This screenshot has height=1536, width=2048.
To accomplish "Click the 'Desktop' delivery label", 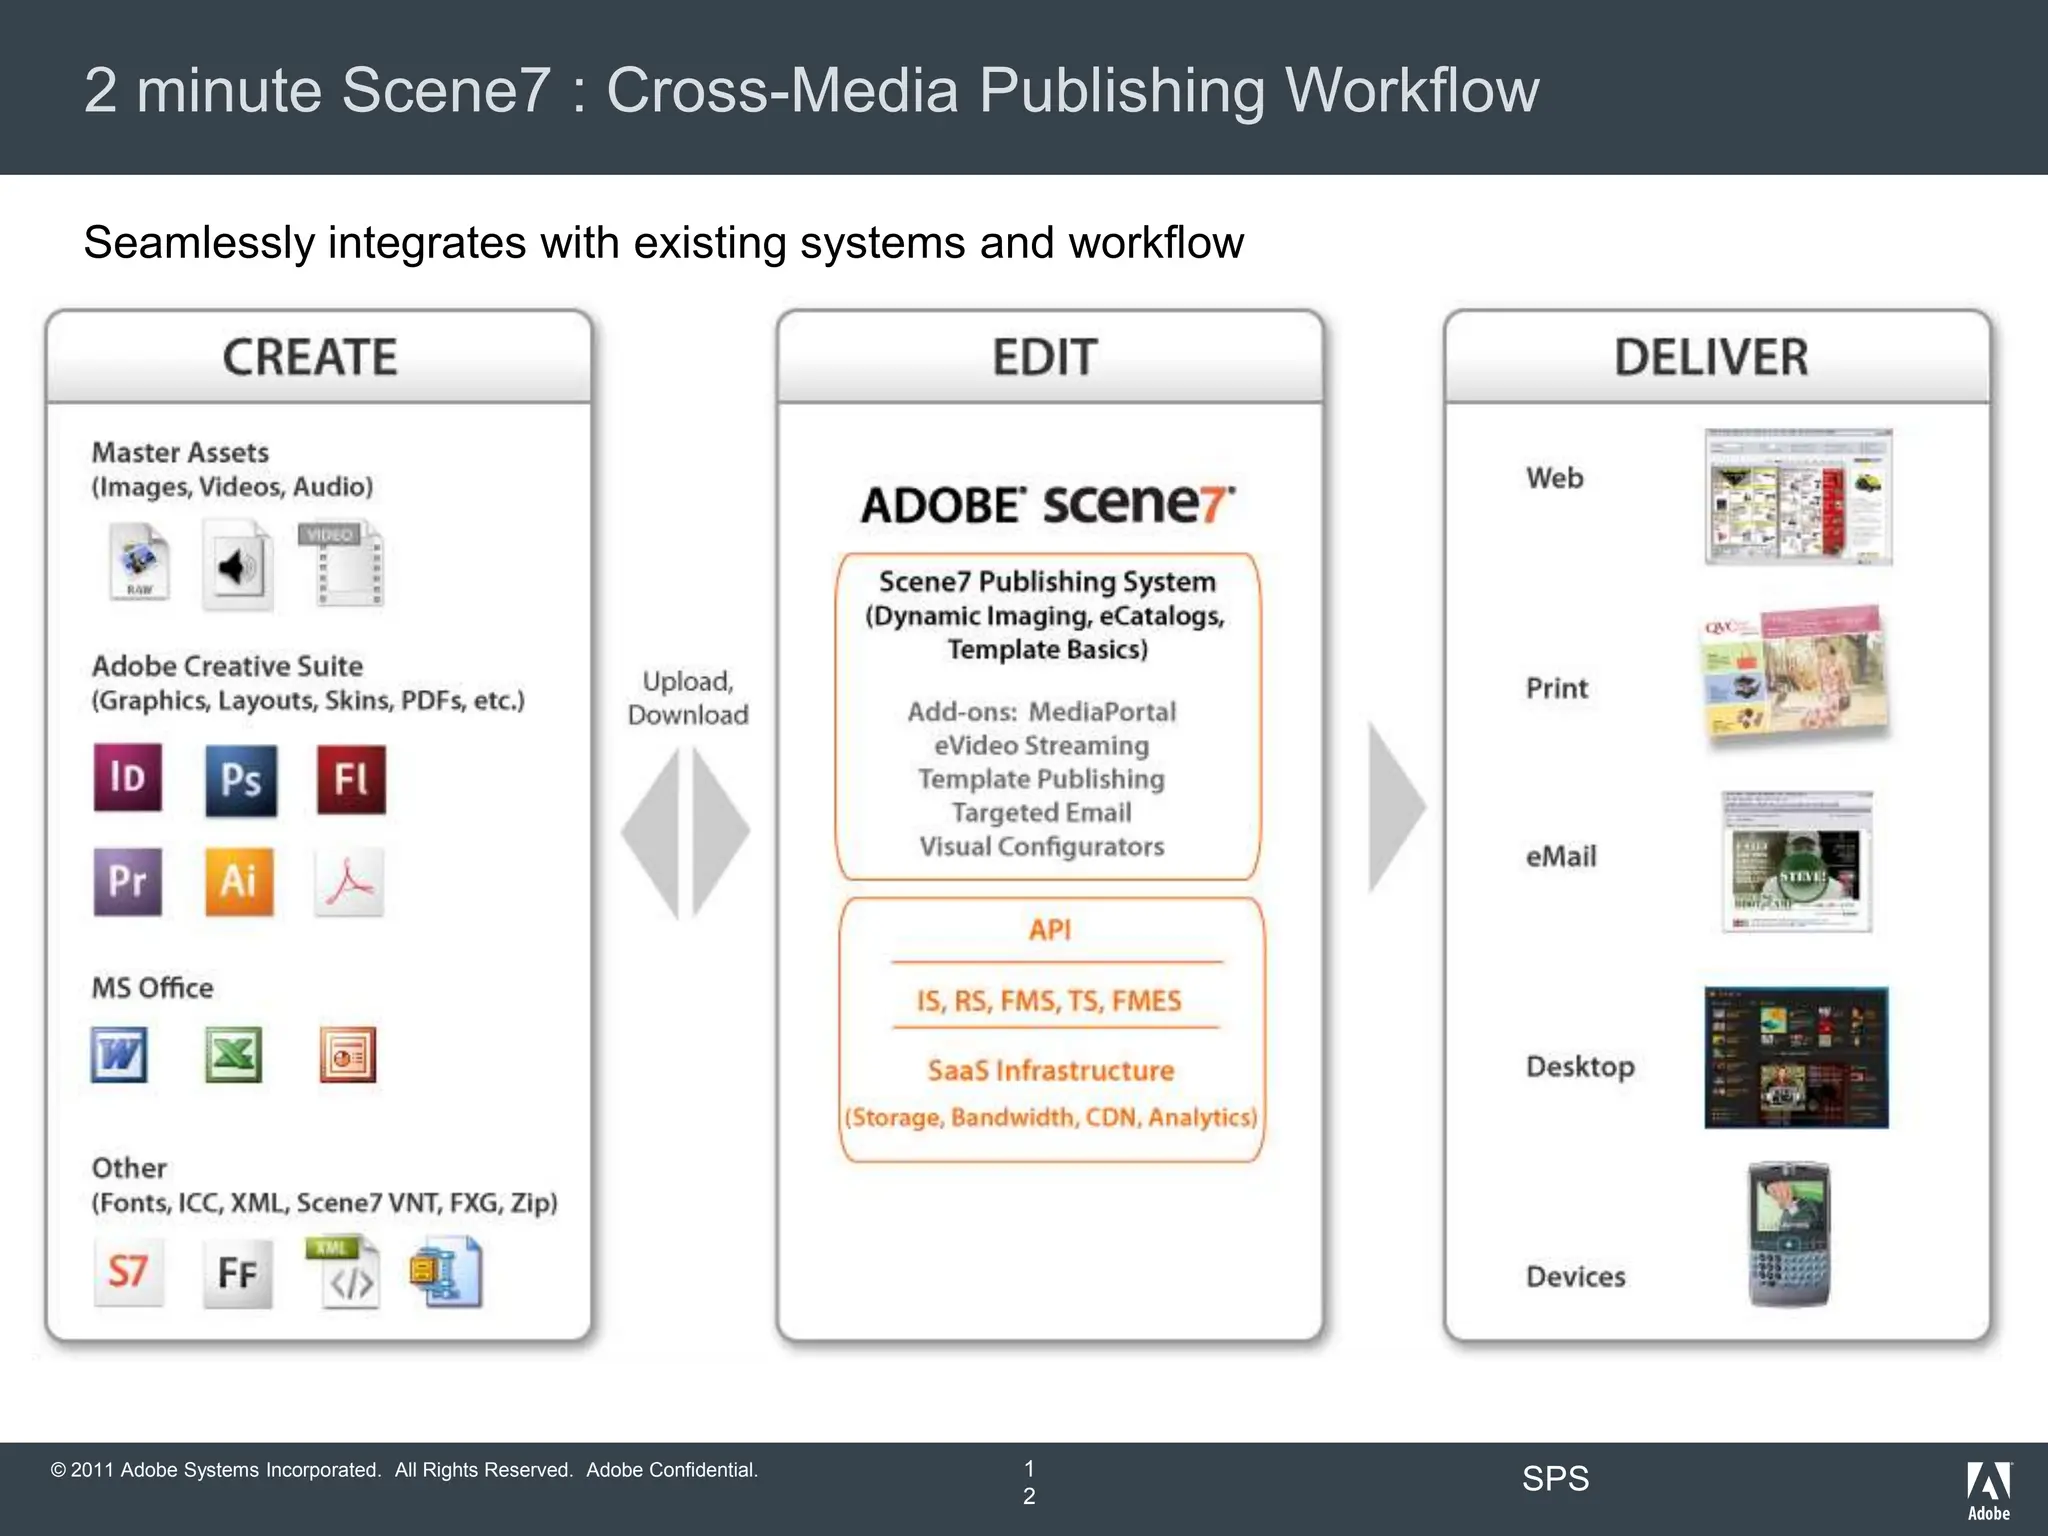I will (1580, 1067).
